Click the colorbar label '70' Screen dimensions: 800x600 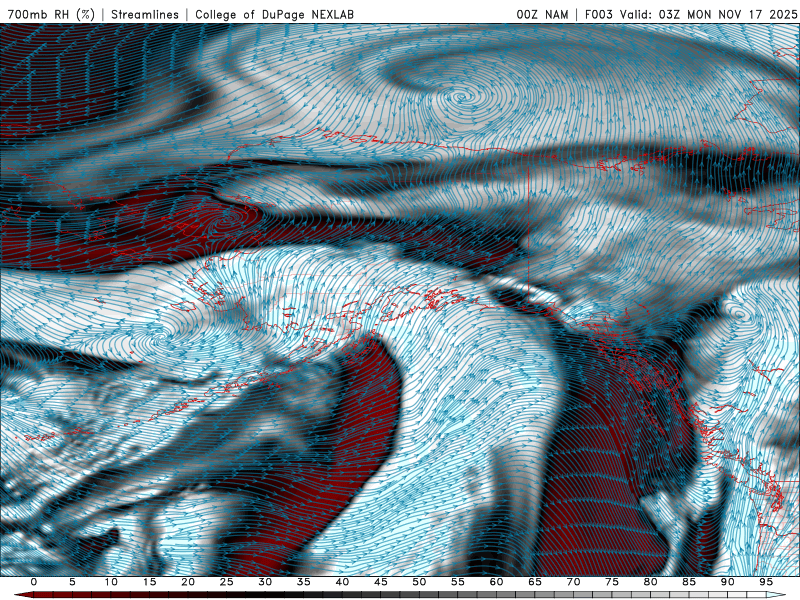tap(573, 582)
